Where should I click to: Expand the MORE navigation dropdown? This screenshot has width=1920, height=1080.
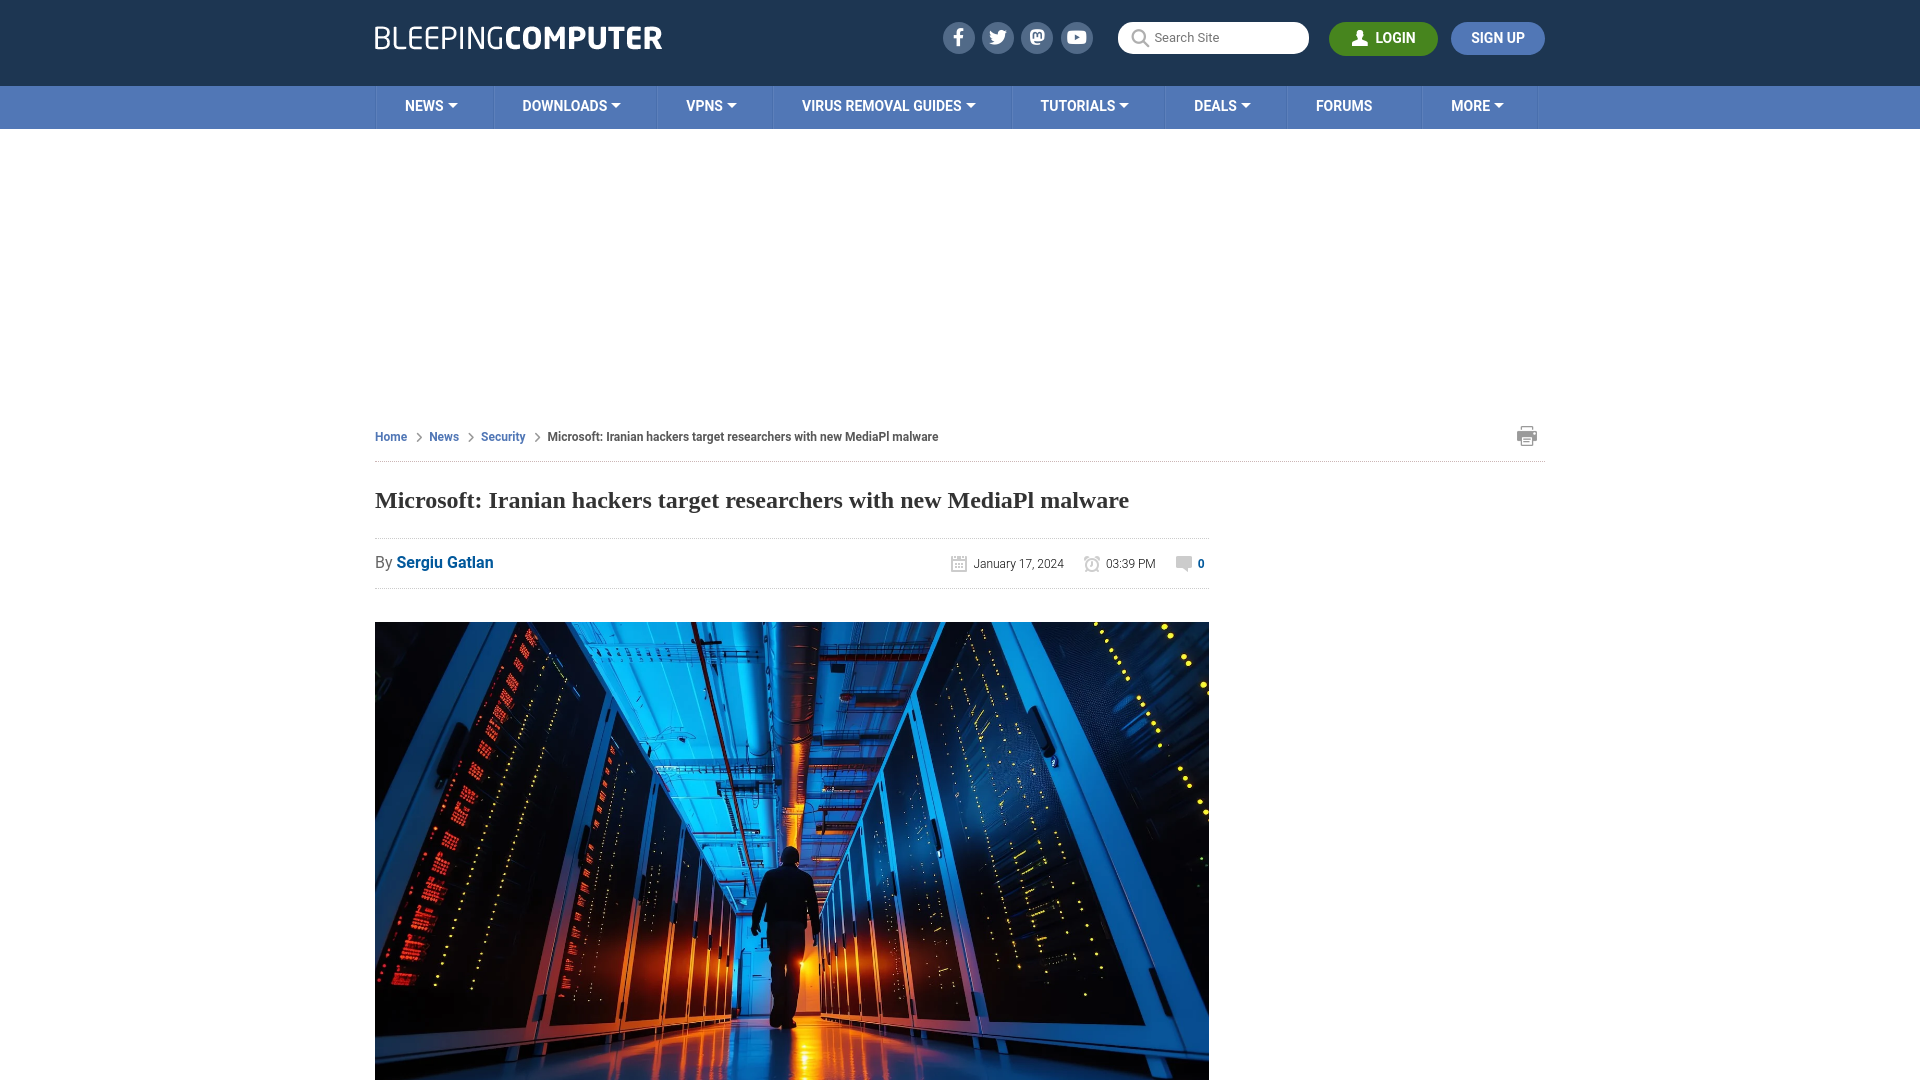[x=1476, y=105]
